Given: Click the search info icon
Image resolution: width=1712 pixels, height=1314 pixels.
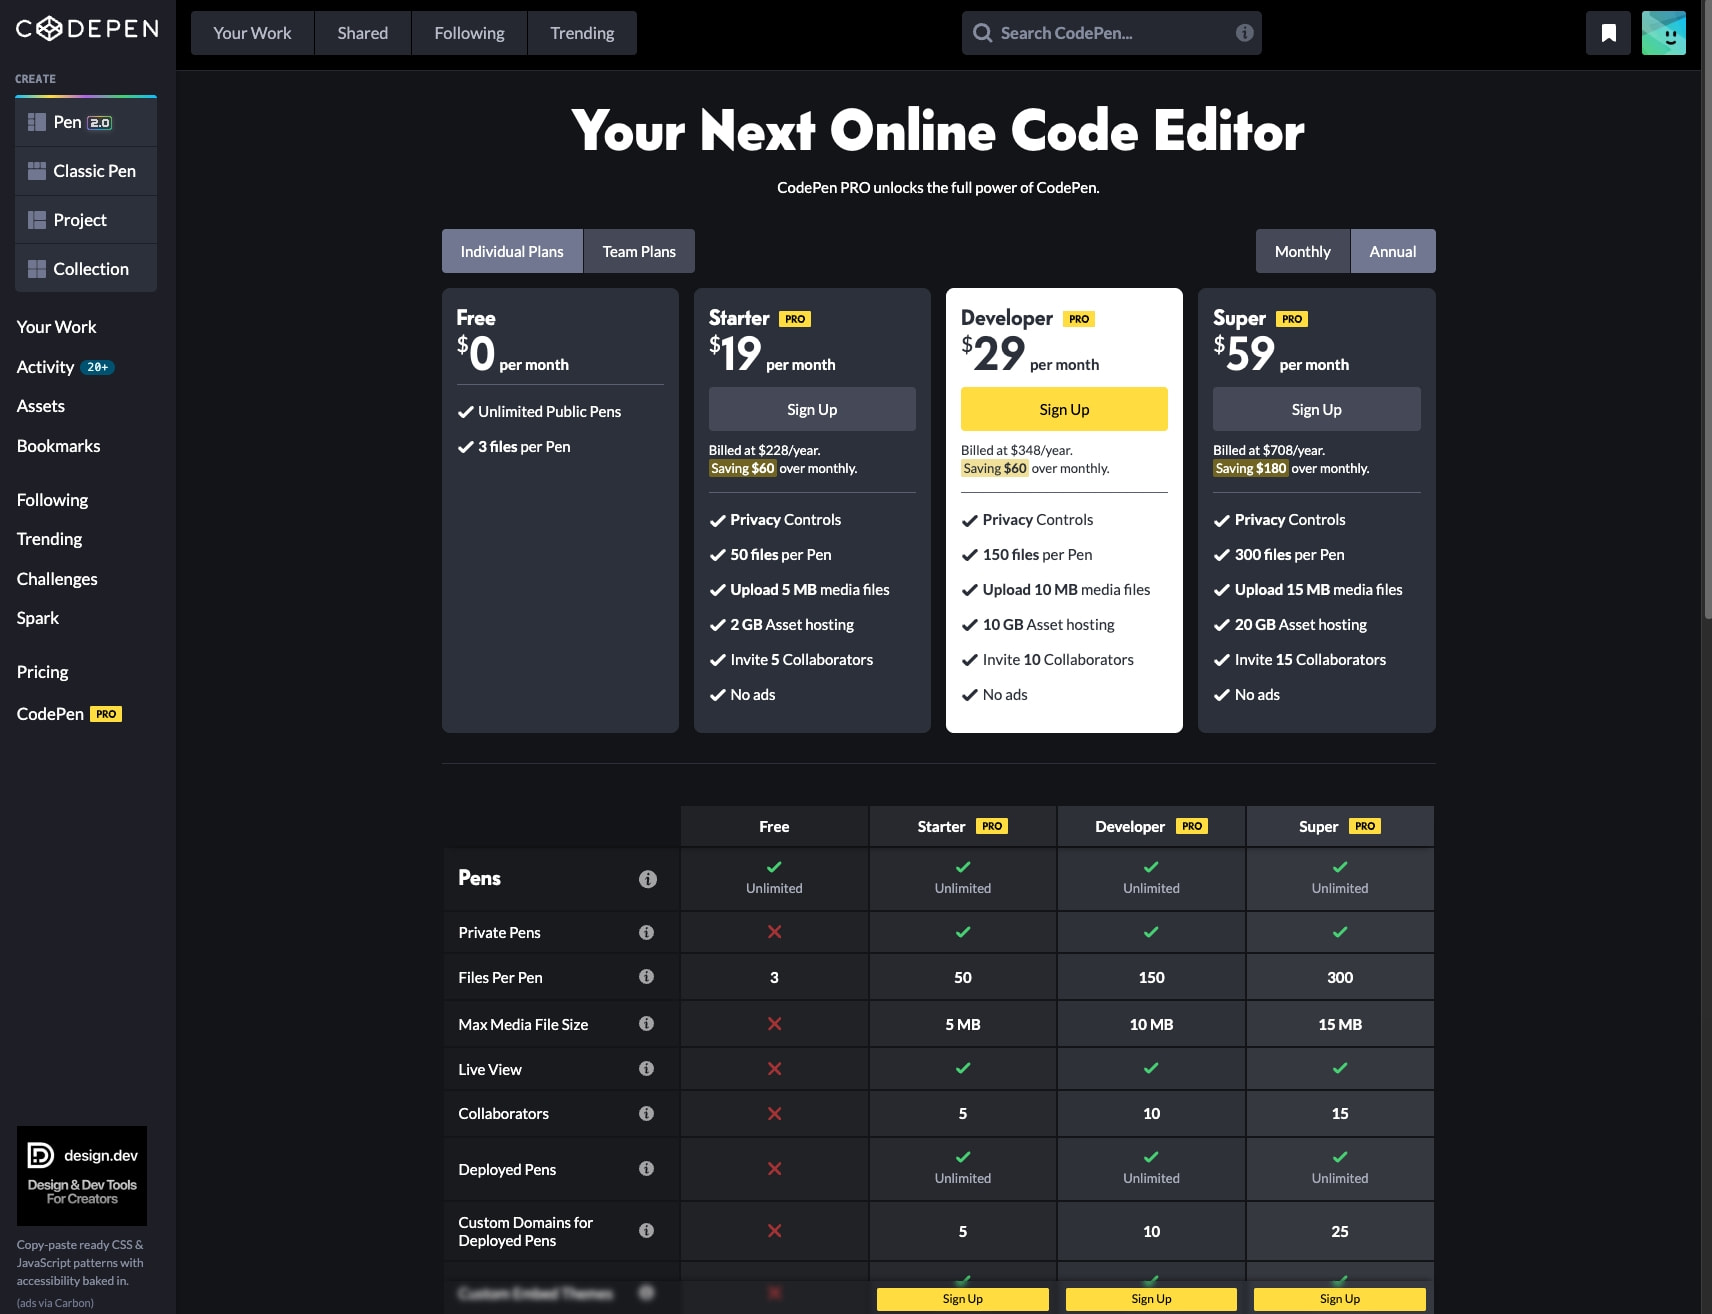Looking at the screenshot, I should coord(1244,33).
